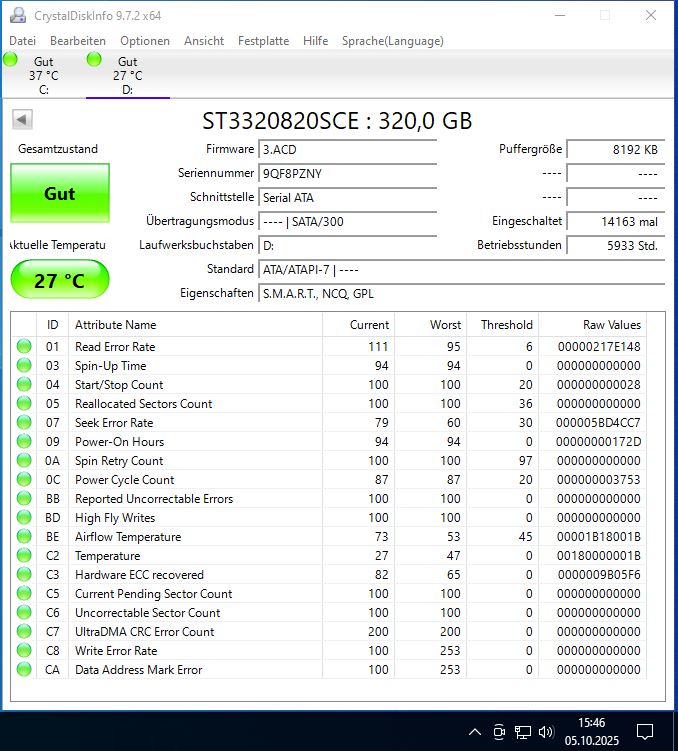
Task: Click status icon of Power Cycle Count
Action: pos(24,479)
